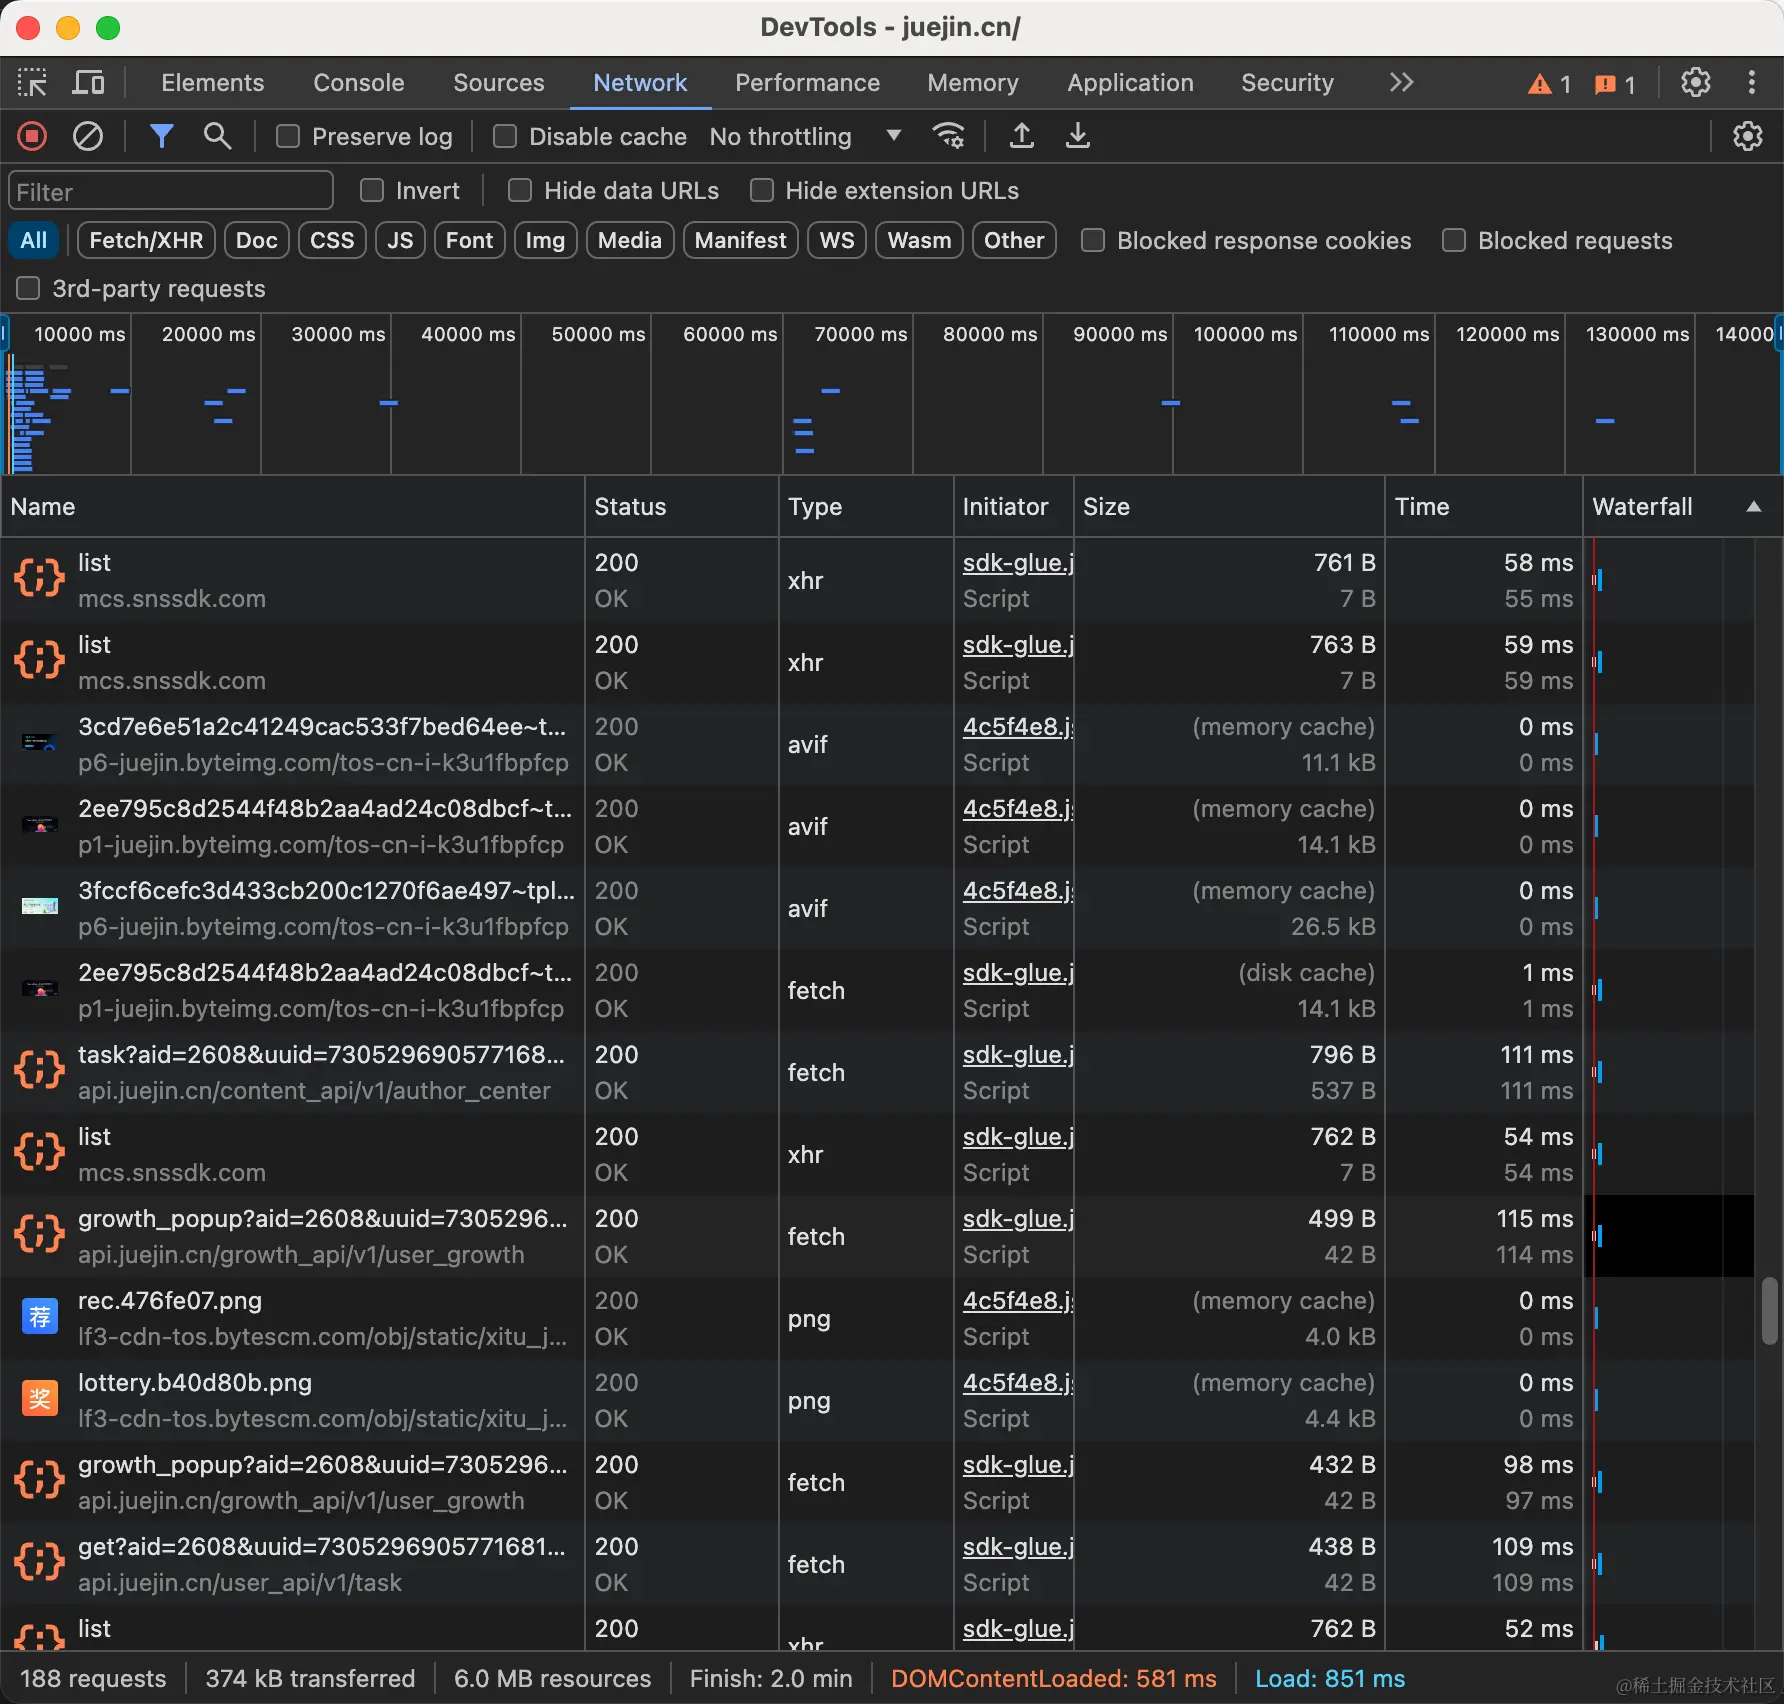Image resolution: width=1784 pixels, height=1704 pixels.
Task: Open the Sources tab
Action: pyautogui.click(x=499, y=82)
